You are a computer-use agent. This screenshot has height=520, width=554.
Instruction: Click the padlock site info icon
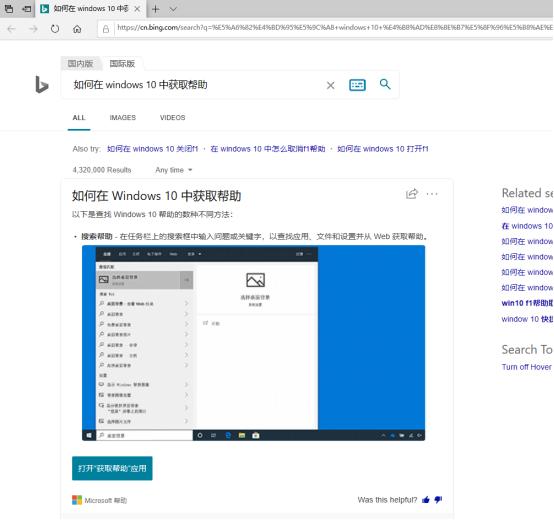point(106,29)
